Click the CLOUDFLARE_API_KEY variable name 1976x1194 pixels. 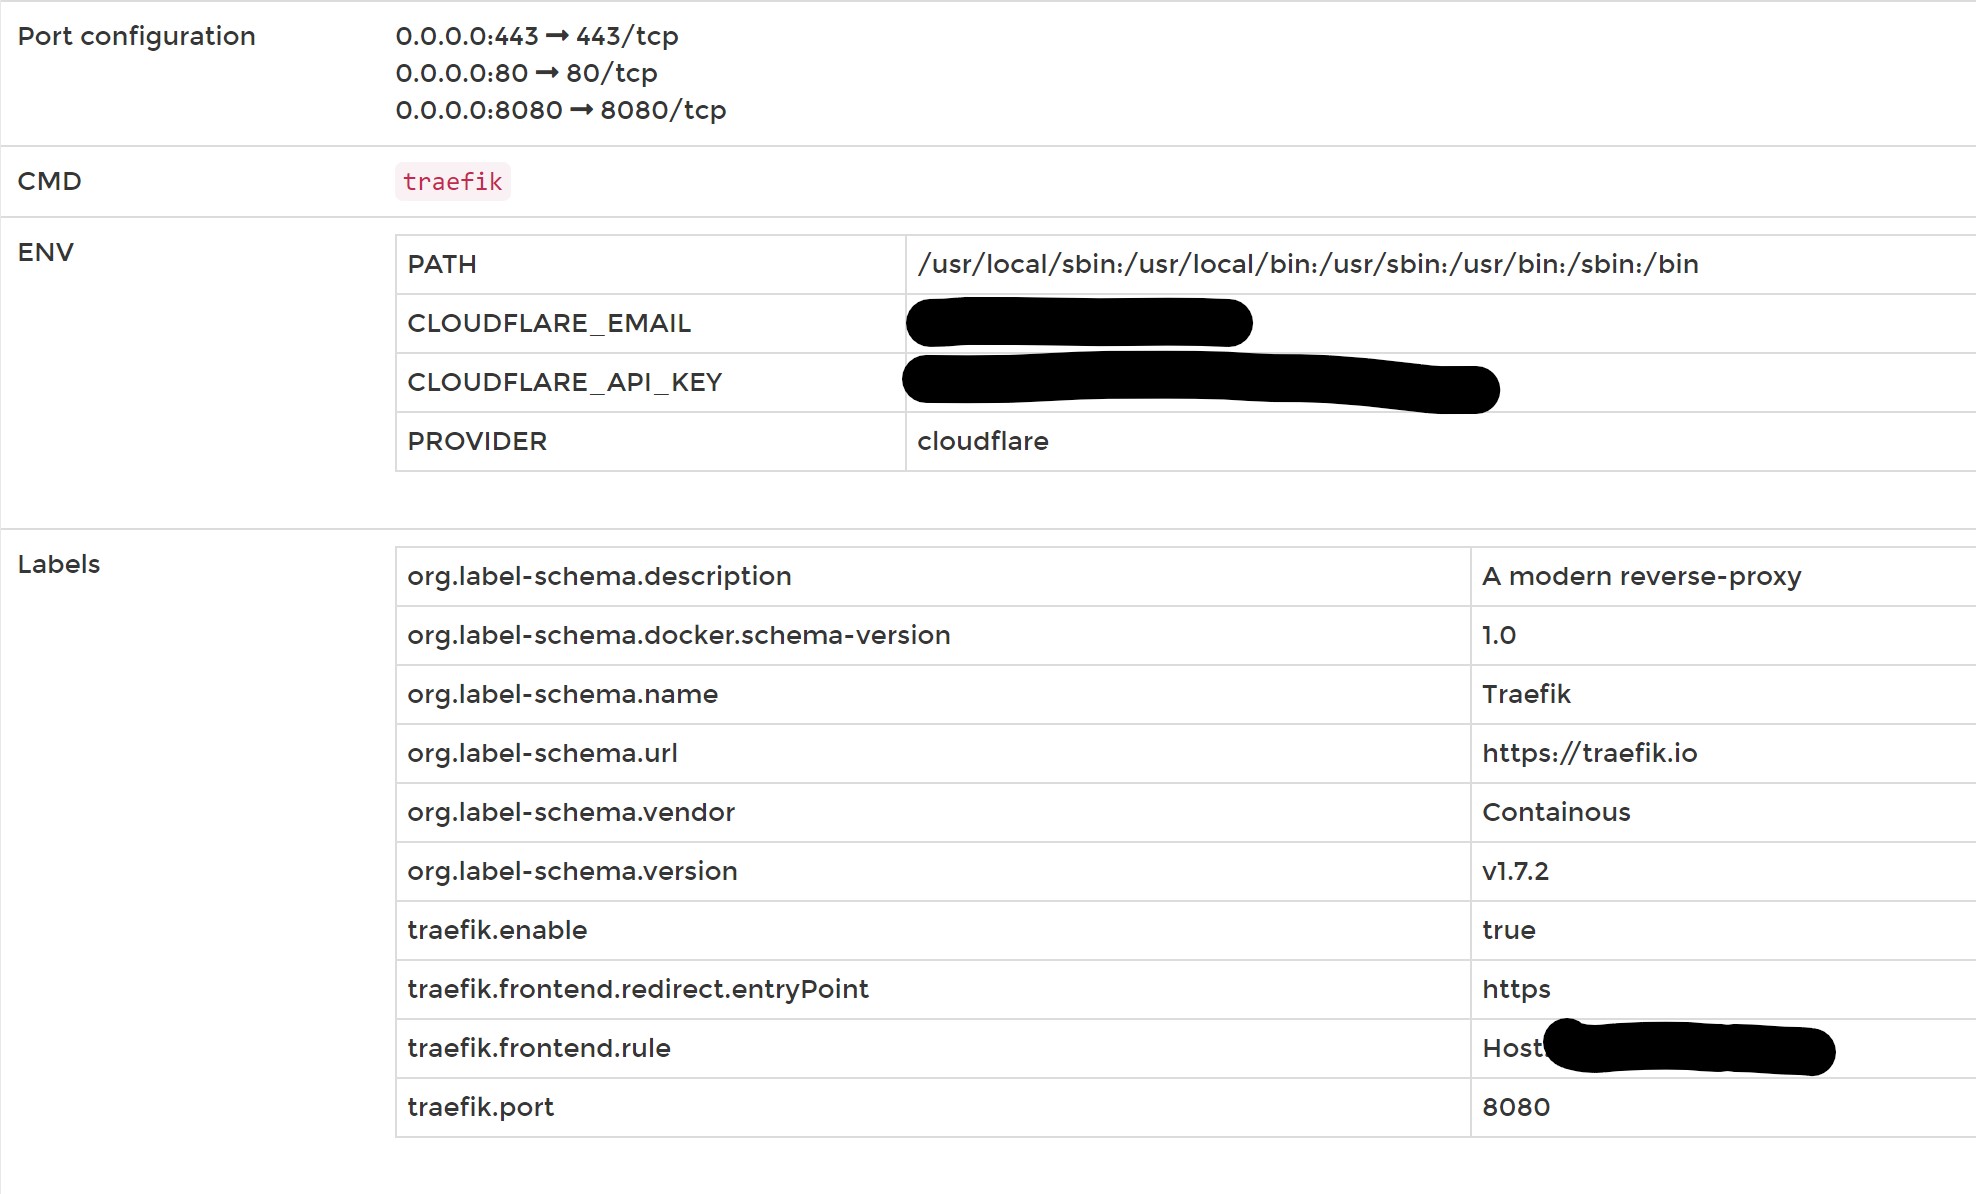(x=564, y=382)
